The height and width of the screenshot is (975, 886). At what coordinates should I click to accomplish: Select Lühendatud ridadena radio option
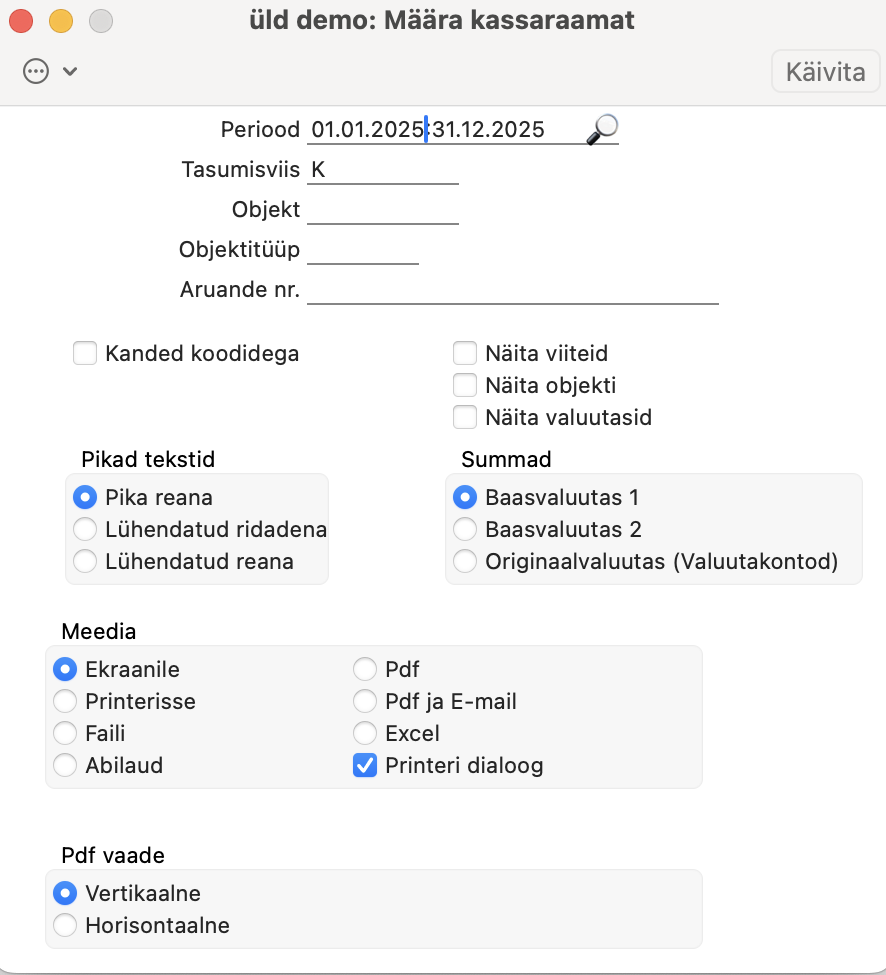[85, 529]
